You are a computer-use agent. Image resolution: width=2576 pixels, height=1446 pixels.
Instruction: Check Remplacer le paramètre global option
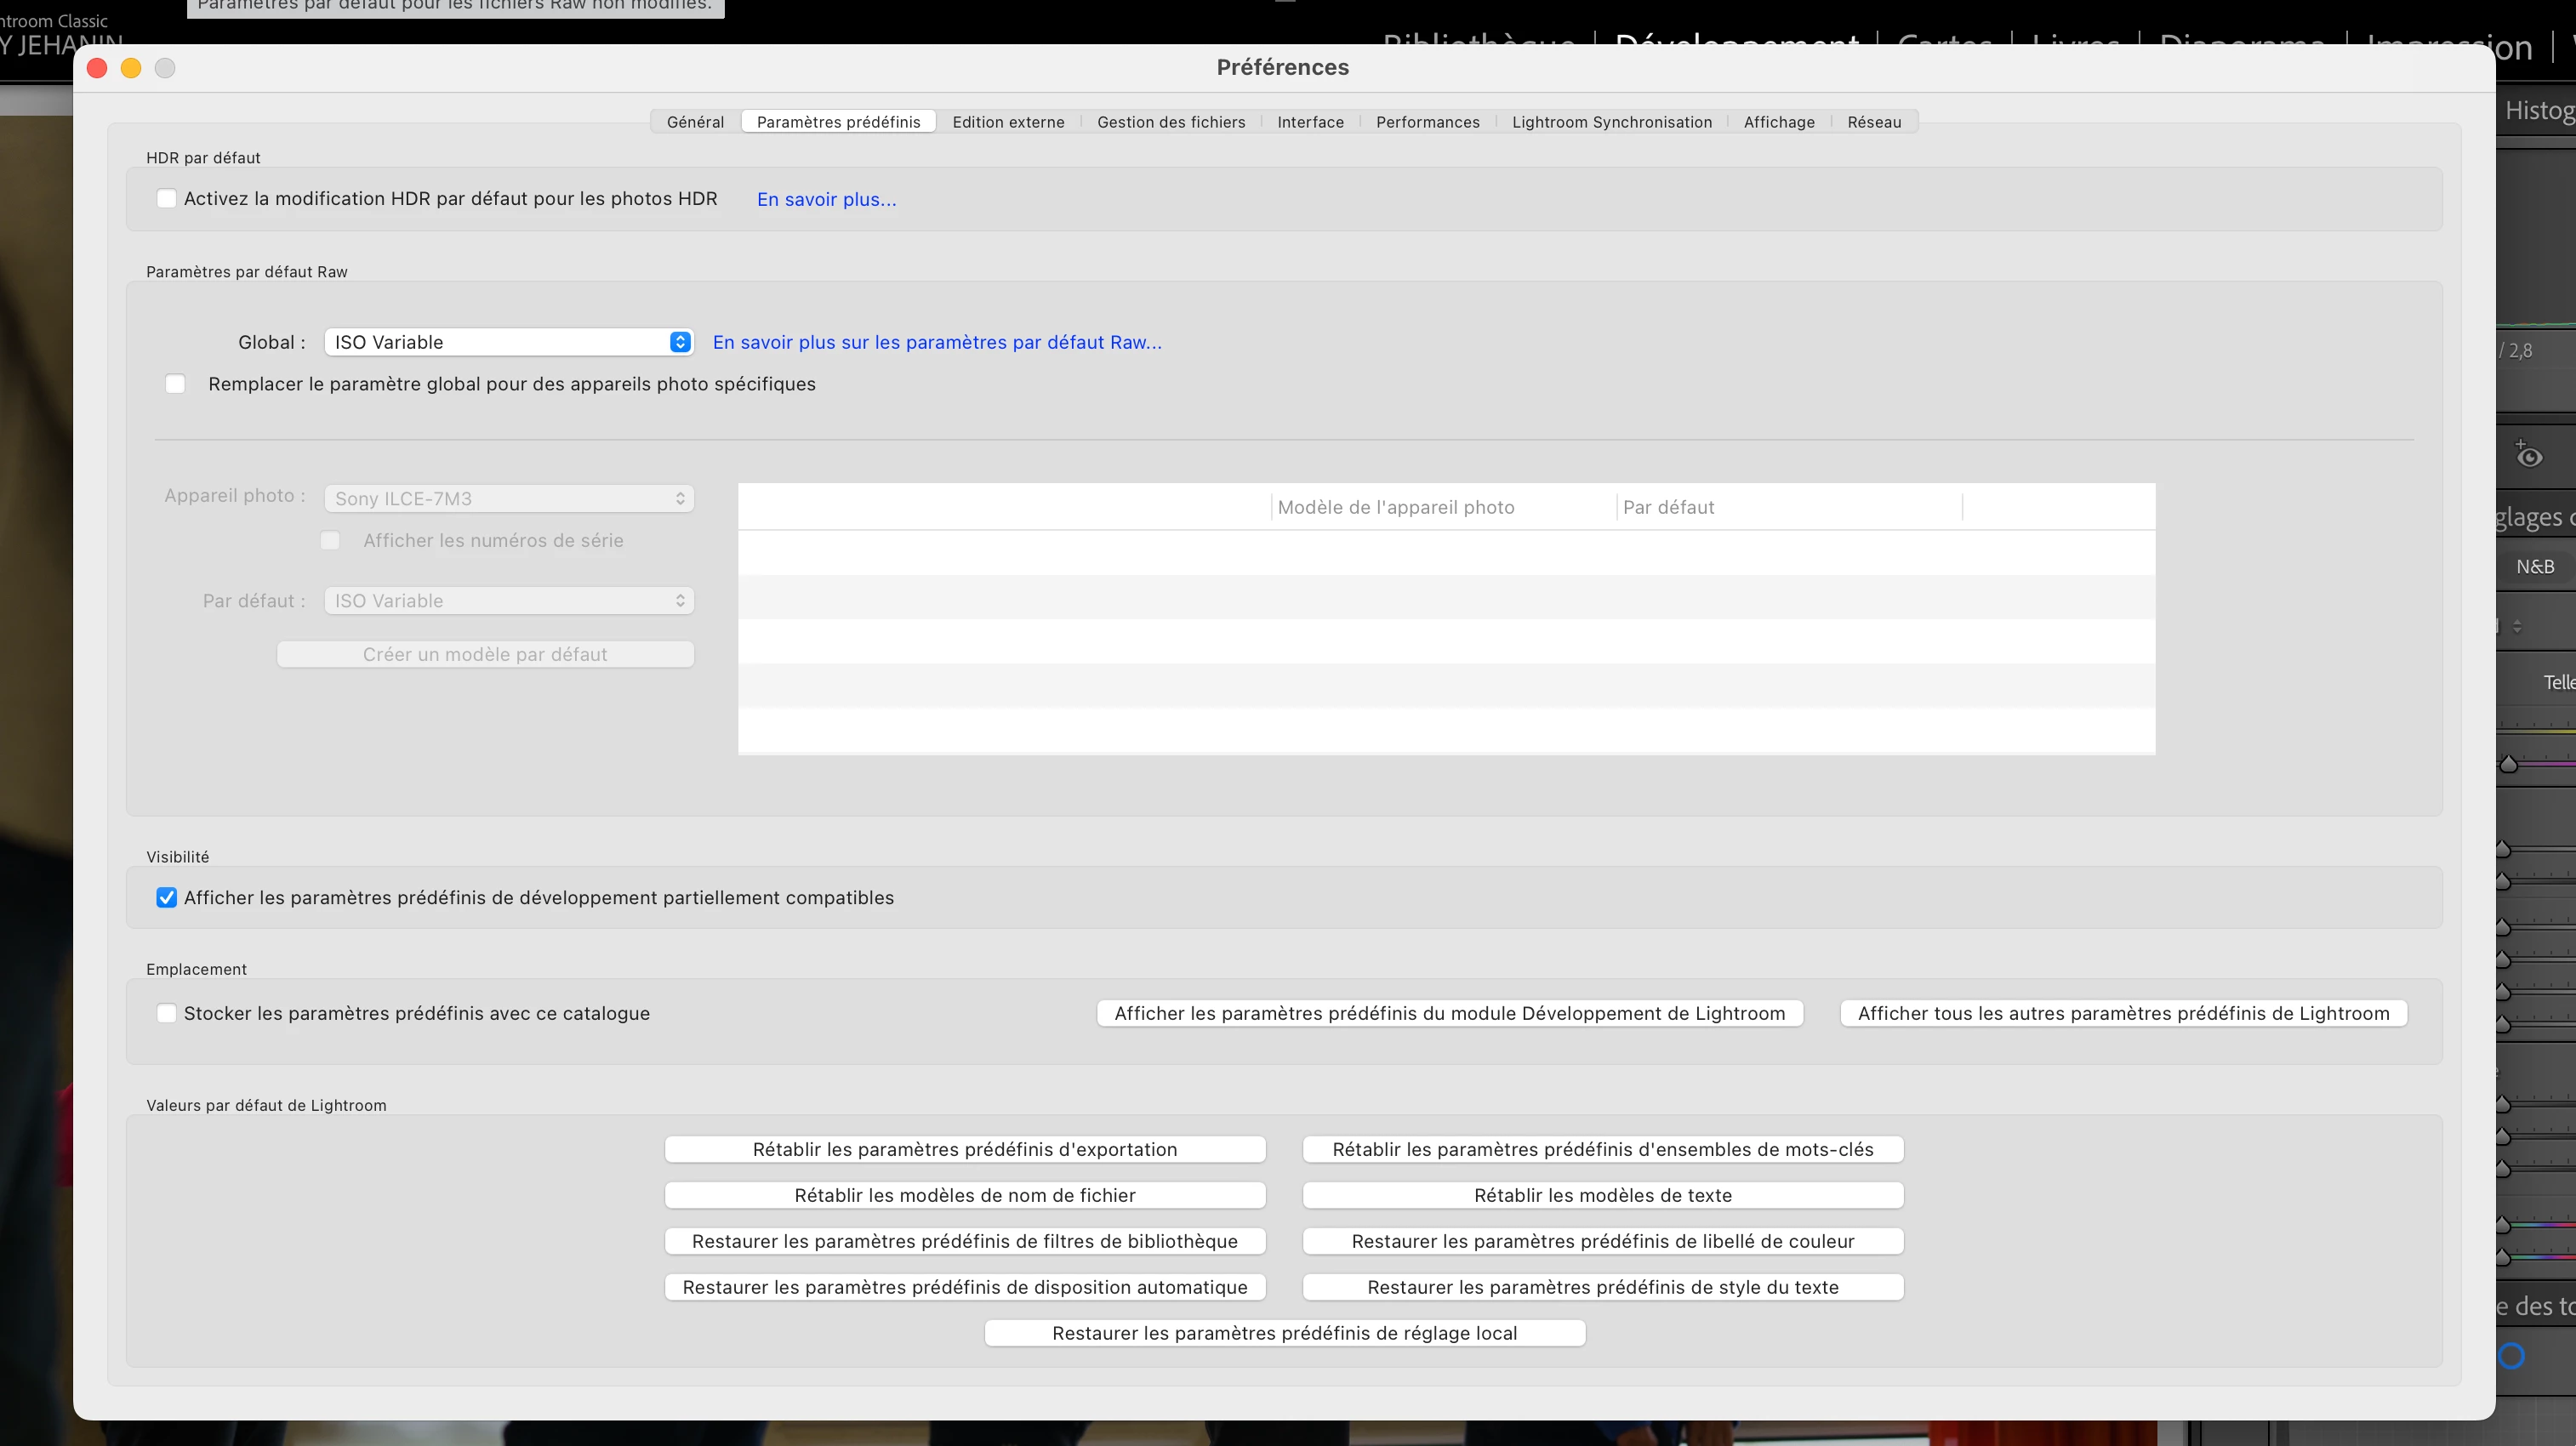pos(175,384)
